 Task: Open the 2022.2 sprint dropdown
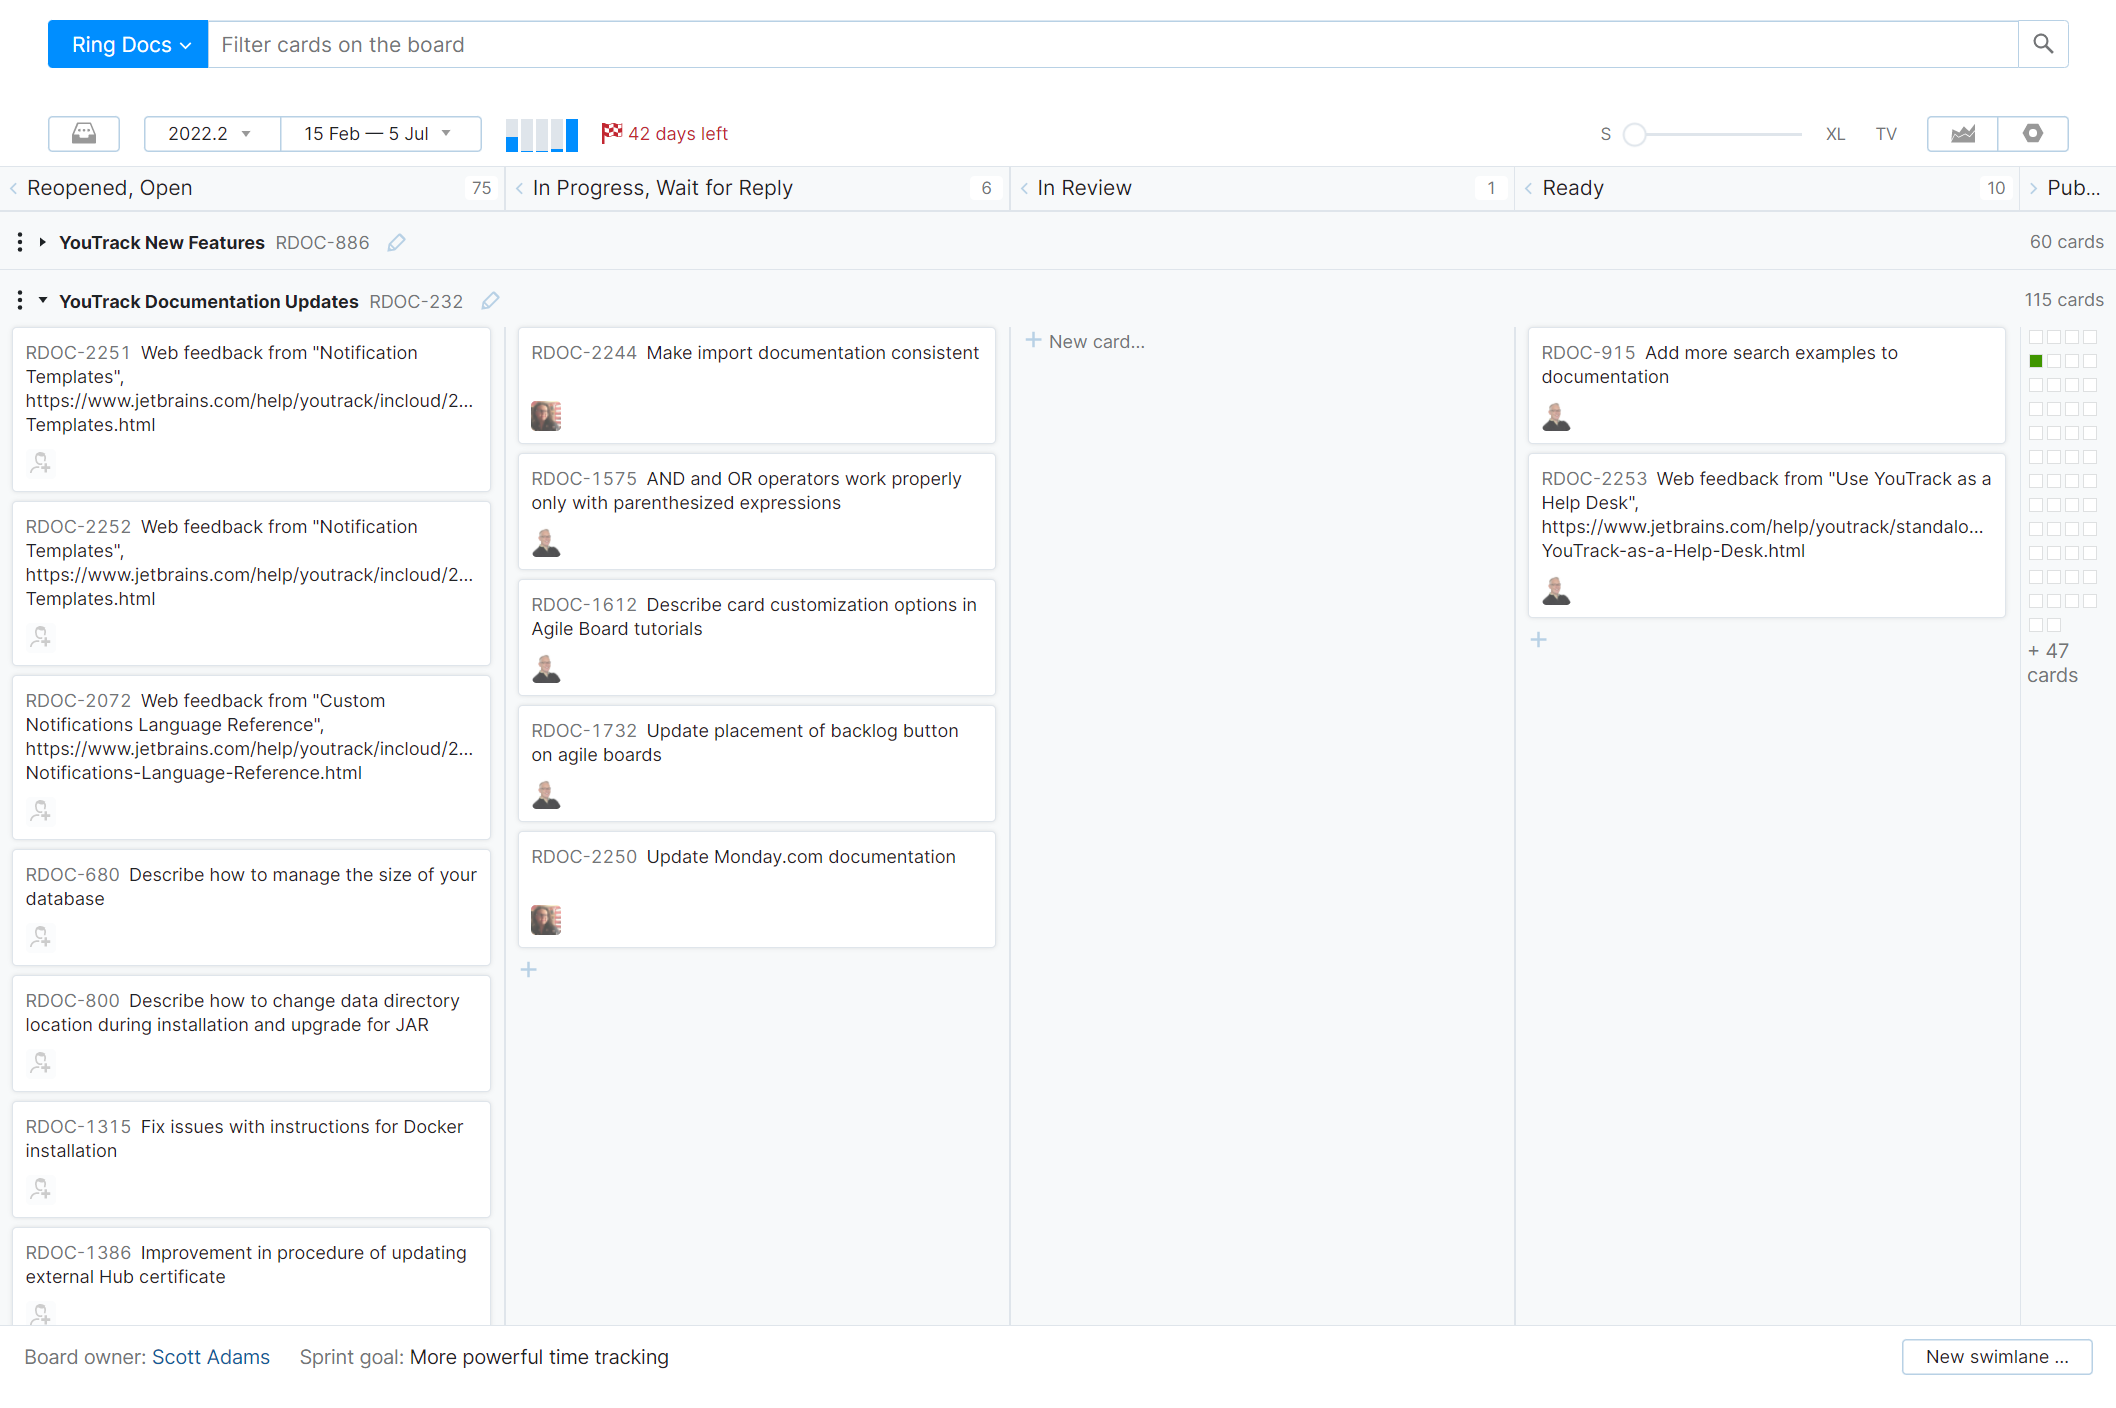211,134
